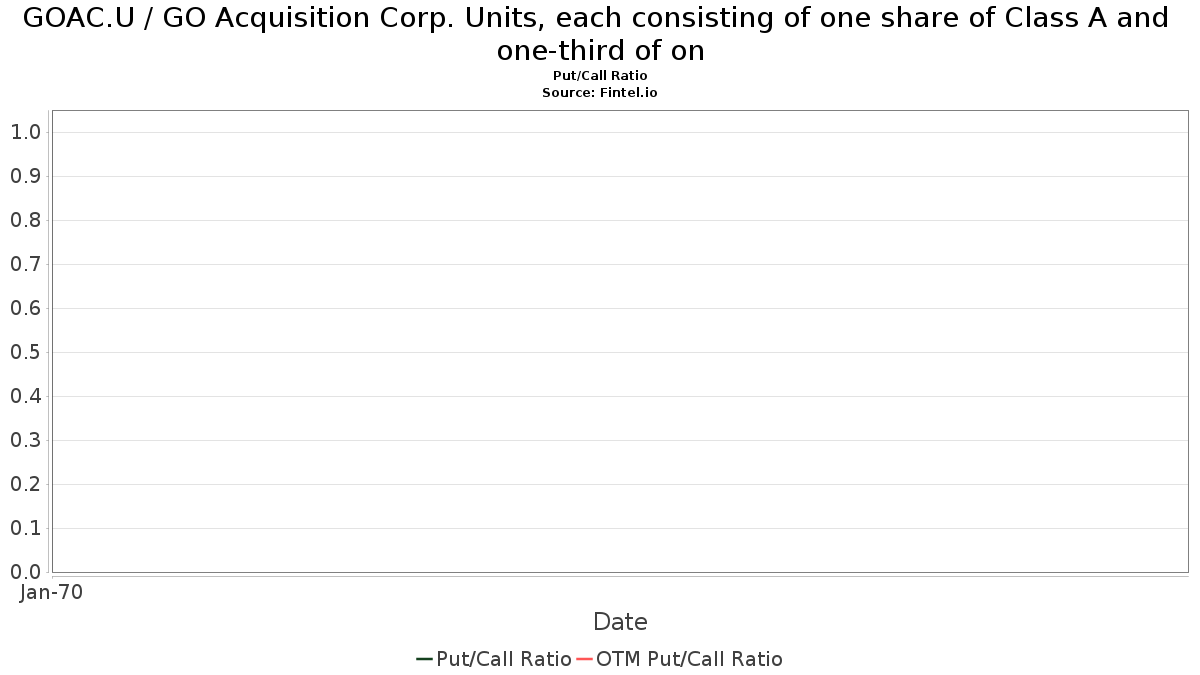Click the 0.2 y-axis tick label

[x=25, y=484]
